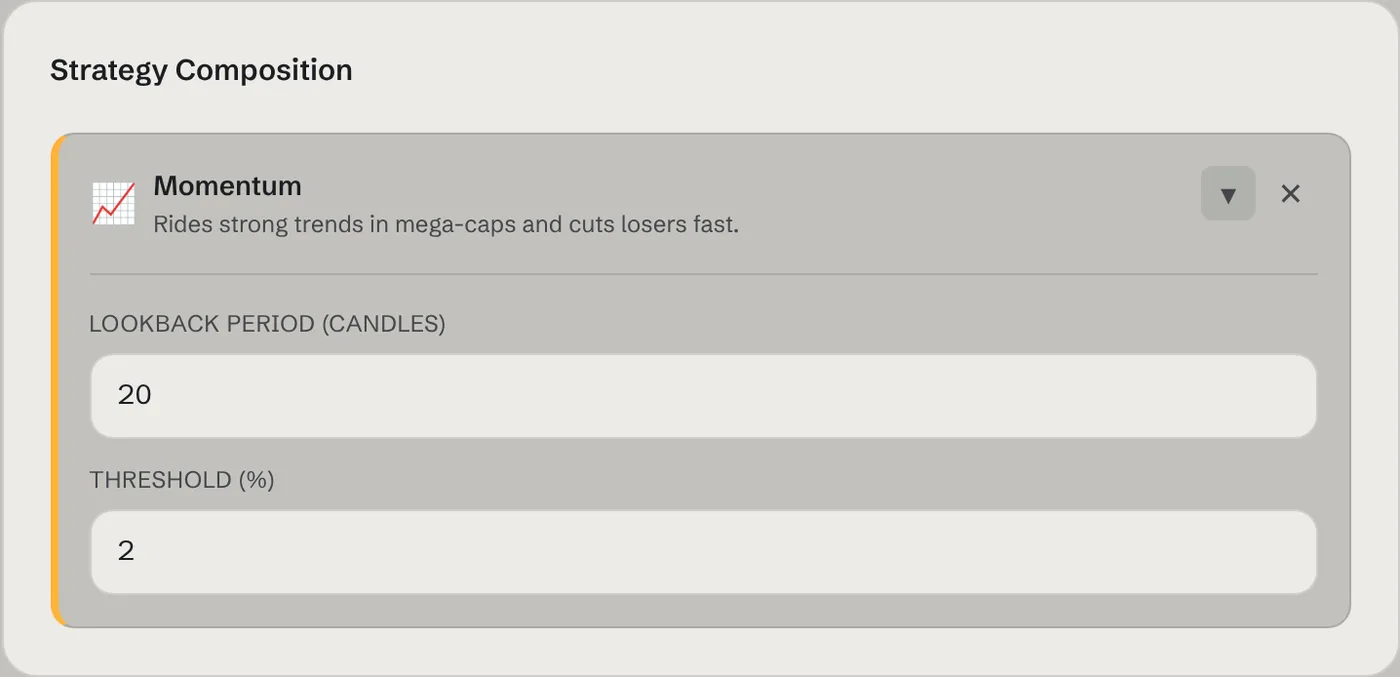1400x677 pixels.
Task: Click the LOOKBACK PERIOD (CANDLES) label
Action: (267, 324)
